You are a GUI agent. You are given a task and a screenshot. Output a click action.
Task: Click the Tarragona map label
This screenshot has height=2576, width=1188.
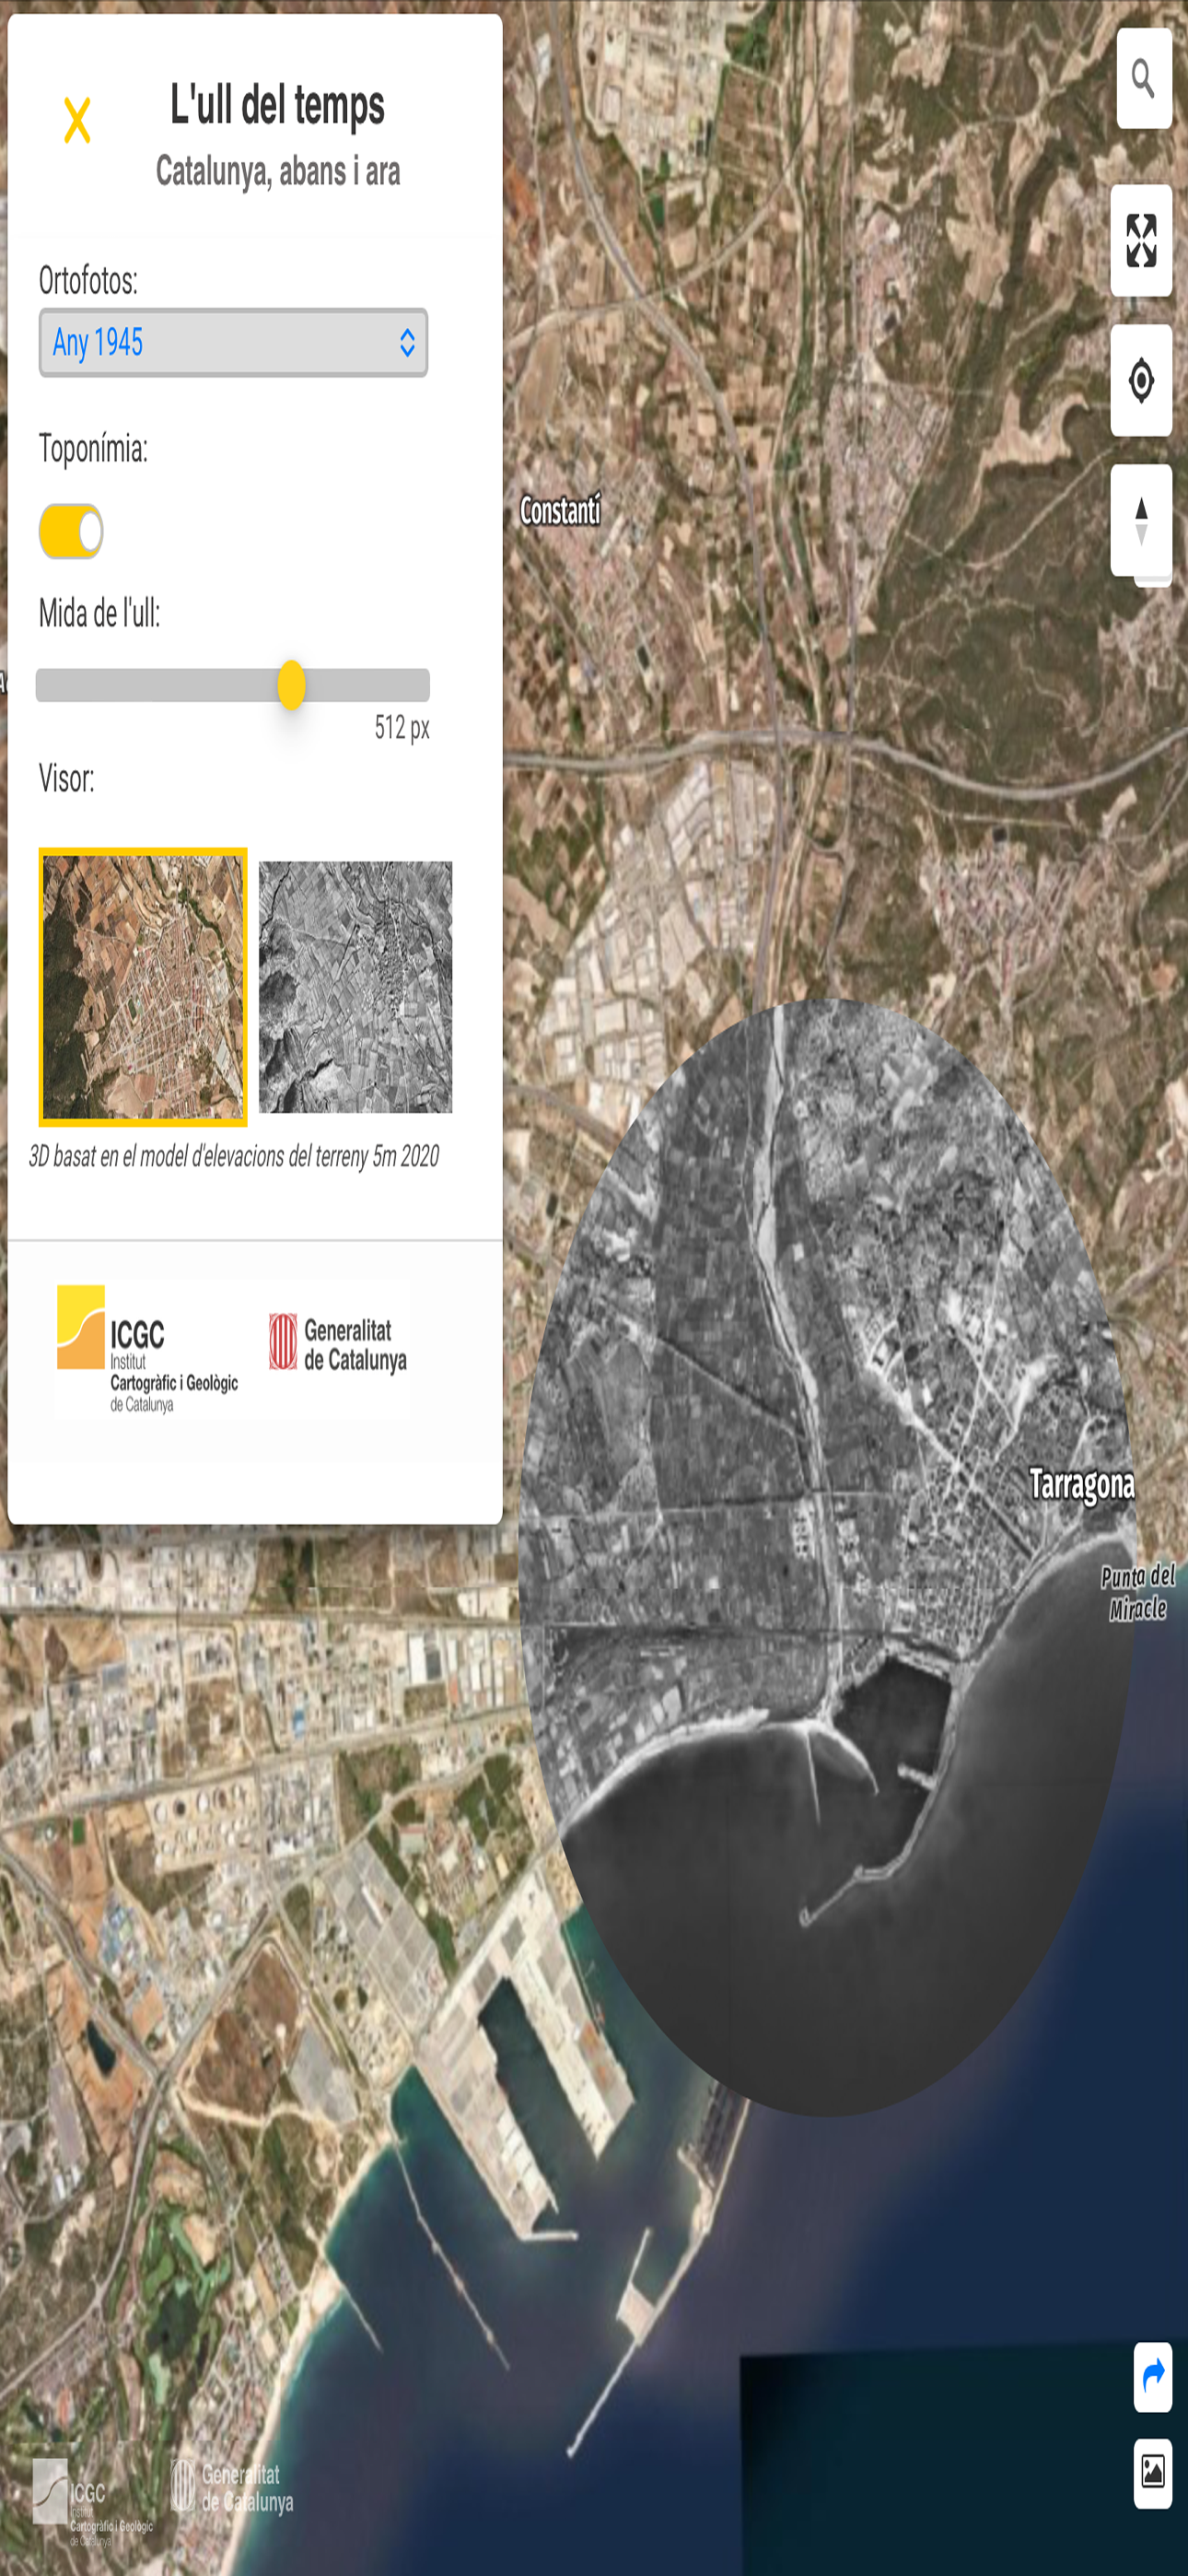point(1082,1484)
